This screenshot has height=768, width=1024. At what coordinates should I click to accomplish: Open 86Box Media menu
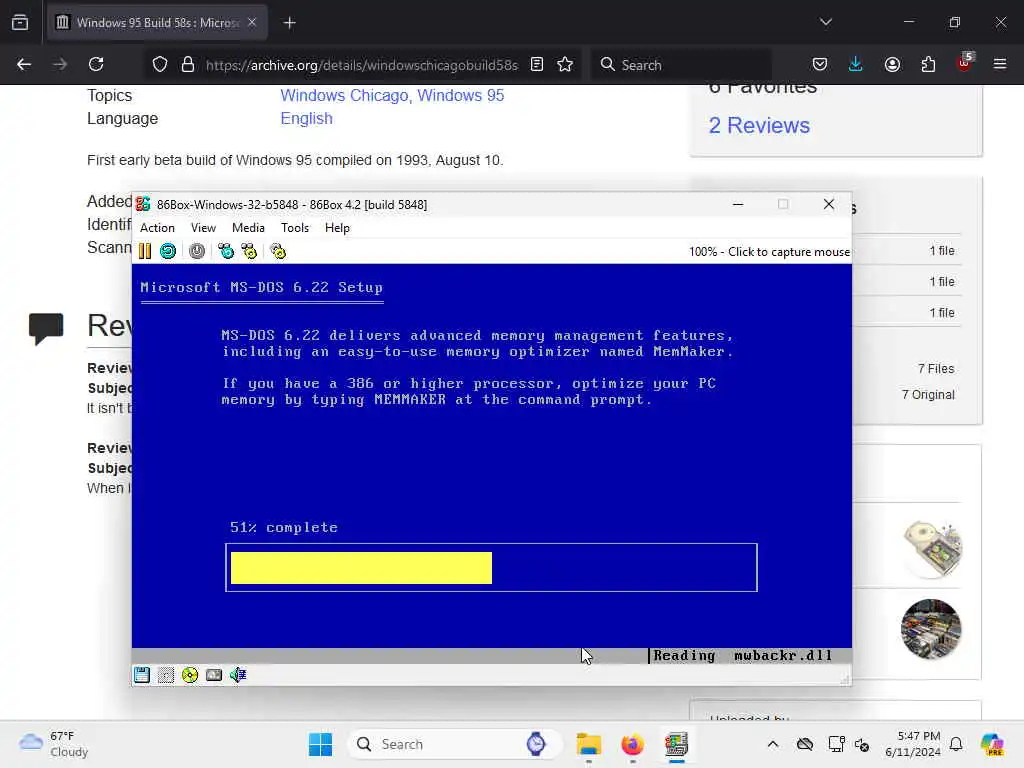point(248,228)
